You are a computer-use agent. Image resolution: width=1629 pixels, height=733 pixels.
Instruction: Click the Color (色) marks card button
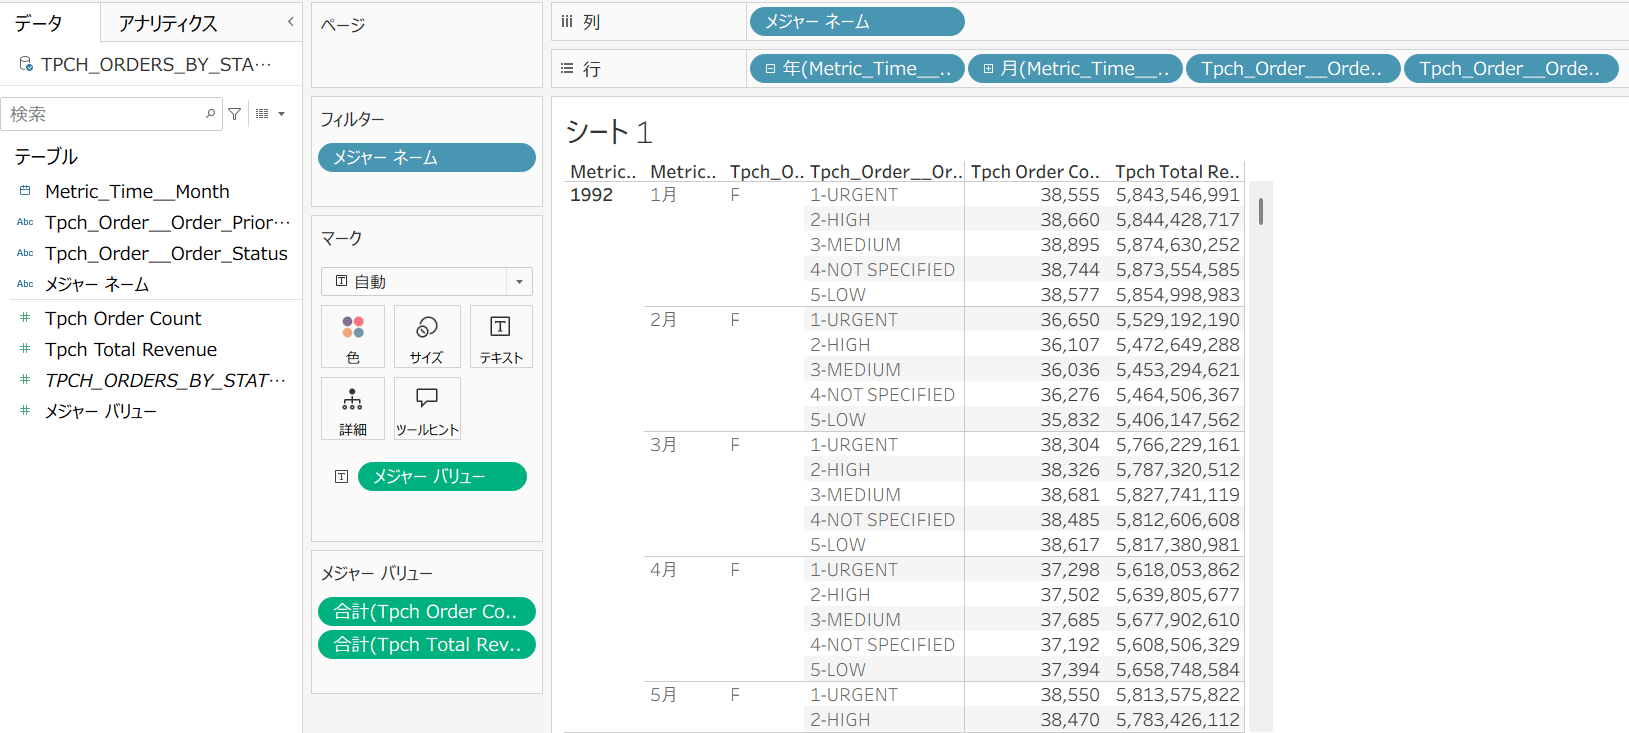tap(352, 337)
